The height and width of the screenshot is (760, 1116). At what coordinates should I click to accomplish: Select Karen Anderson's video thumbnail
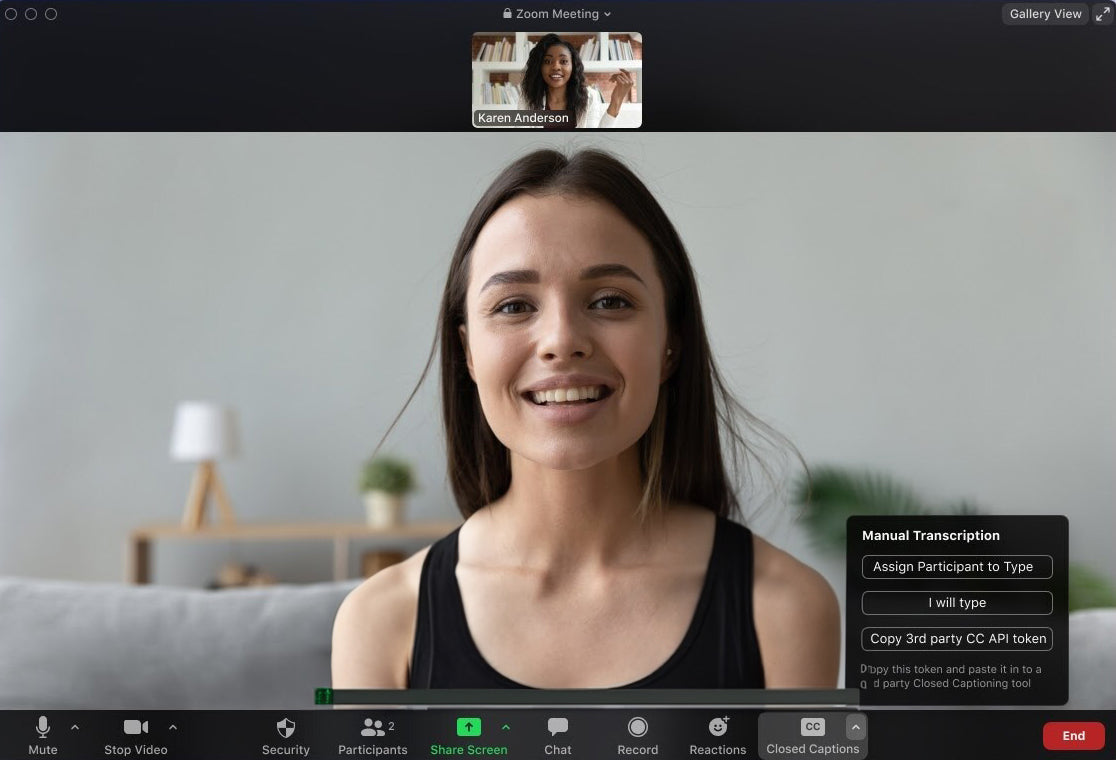(557, 80)
